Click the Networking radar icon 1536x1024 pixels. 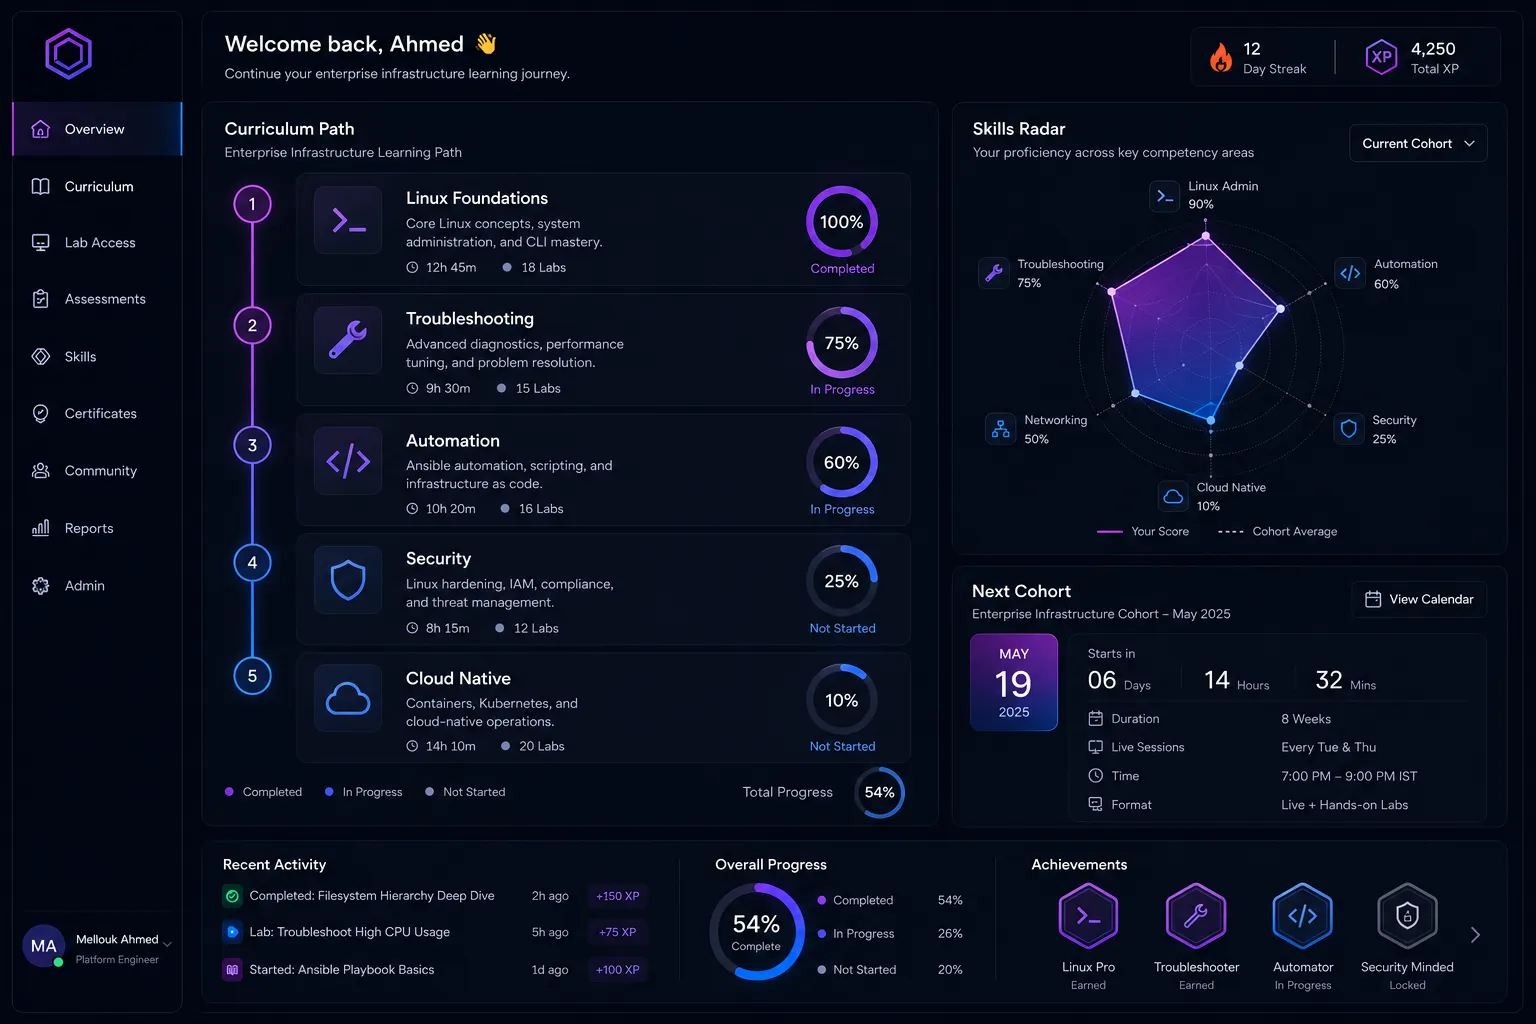point(1000,429)
